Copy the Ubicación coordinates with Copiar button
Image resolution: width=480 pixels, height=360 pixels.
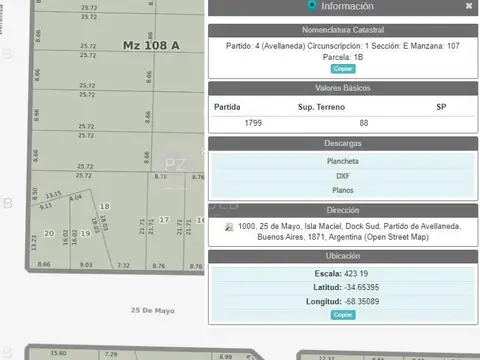343,315
